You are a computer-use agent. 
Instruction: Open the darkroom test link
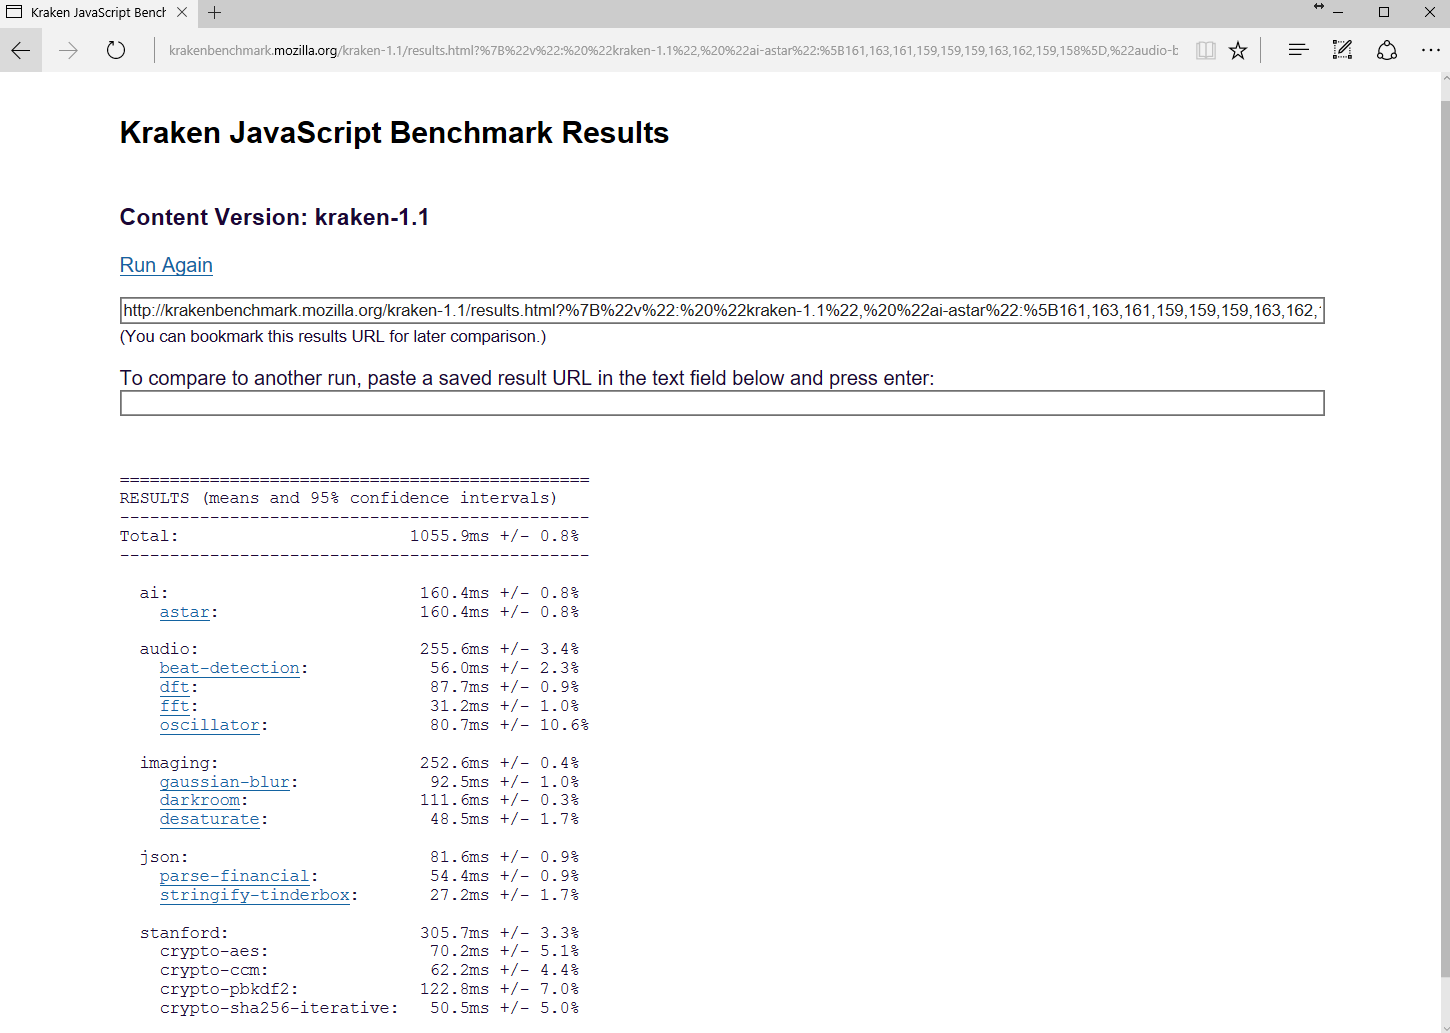[200, 800]
